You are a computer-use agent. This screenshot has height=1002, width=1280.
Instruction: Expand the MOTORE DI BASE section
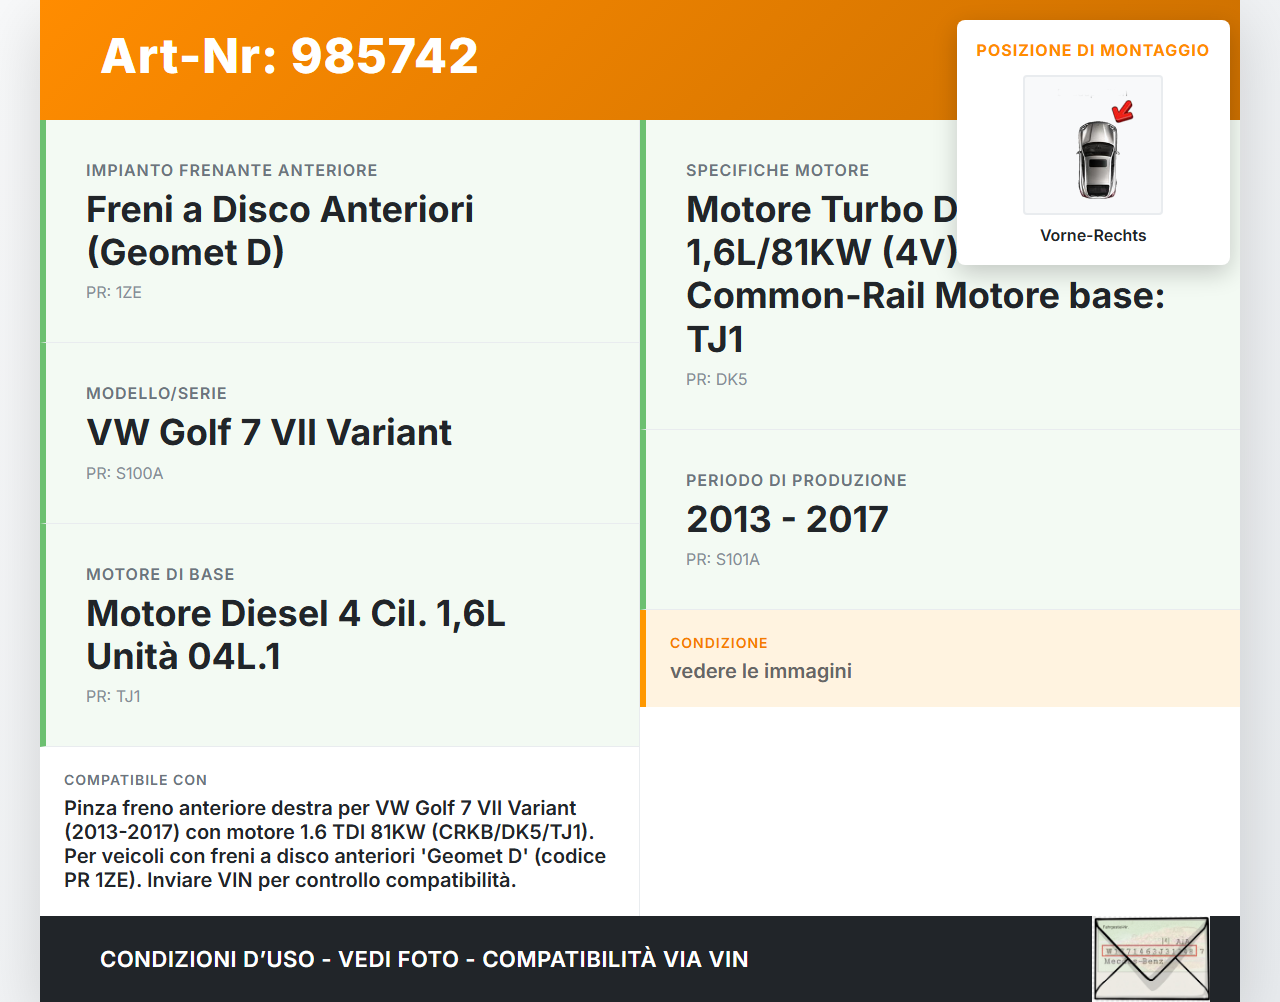(339, 635)
